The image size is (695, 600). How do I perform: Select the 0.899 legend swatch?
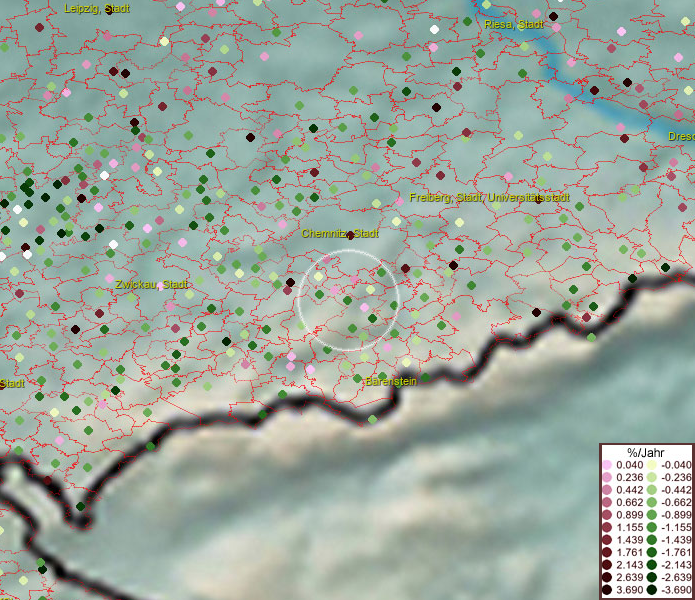pyautogui.click(x=607, y=515)
